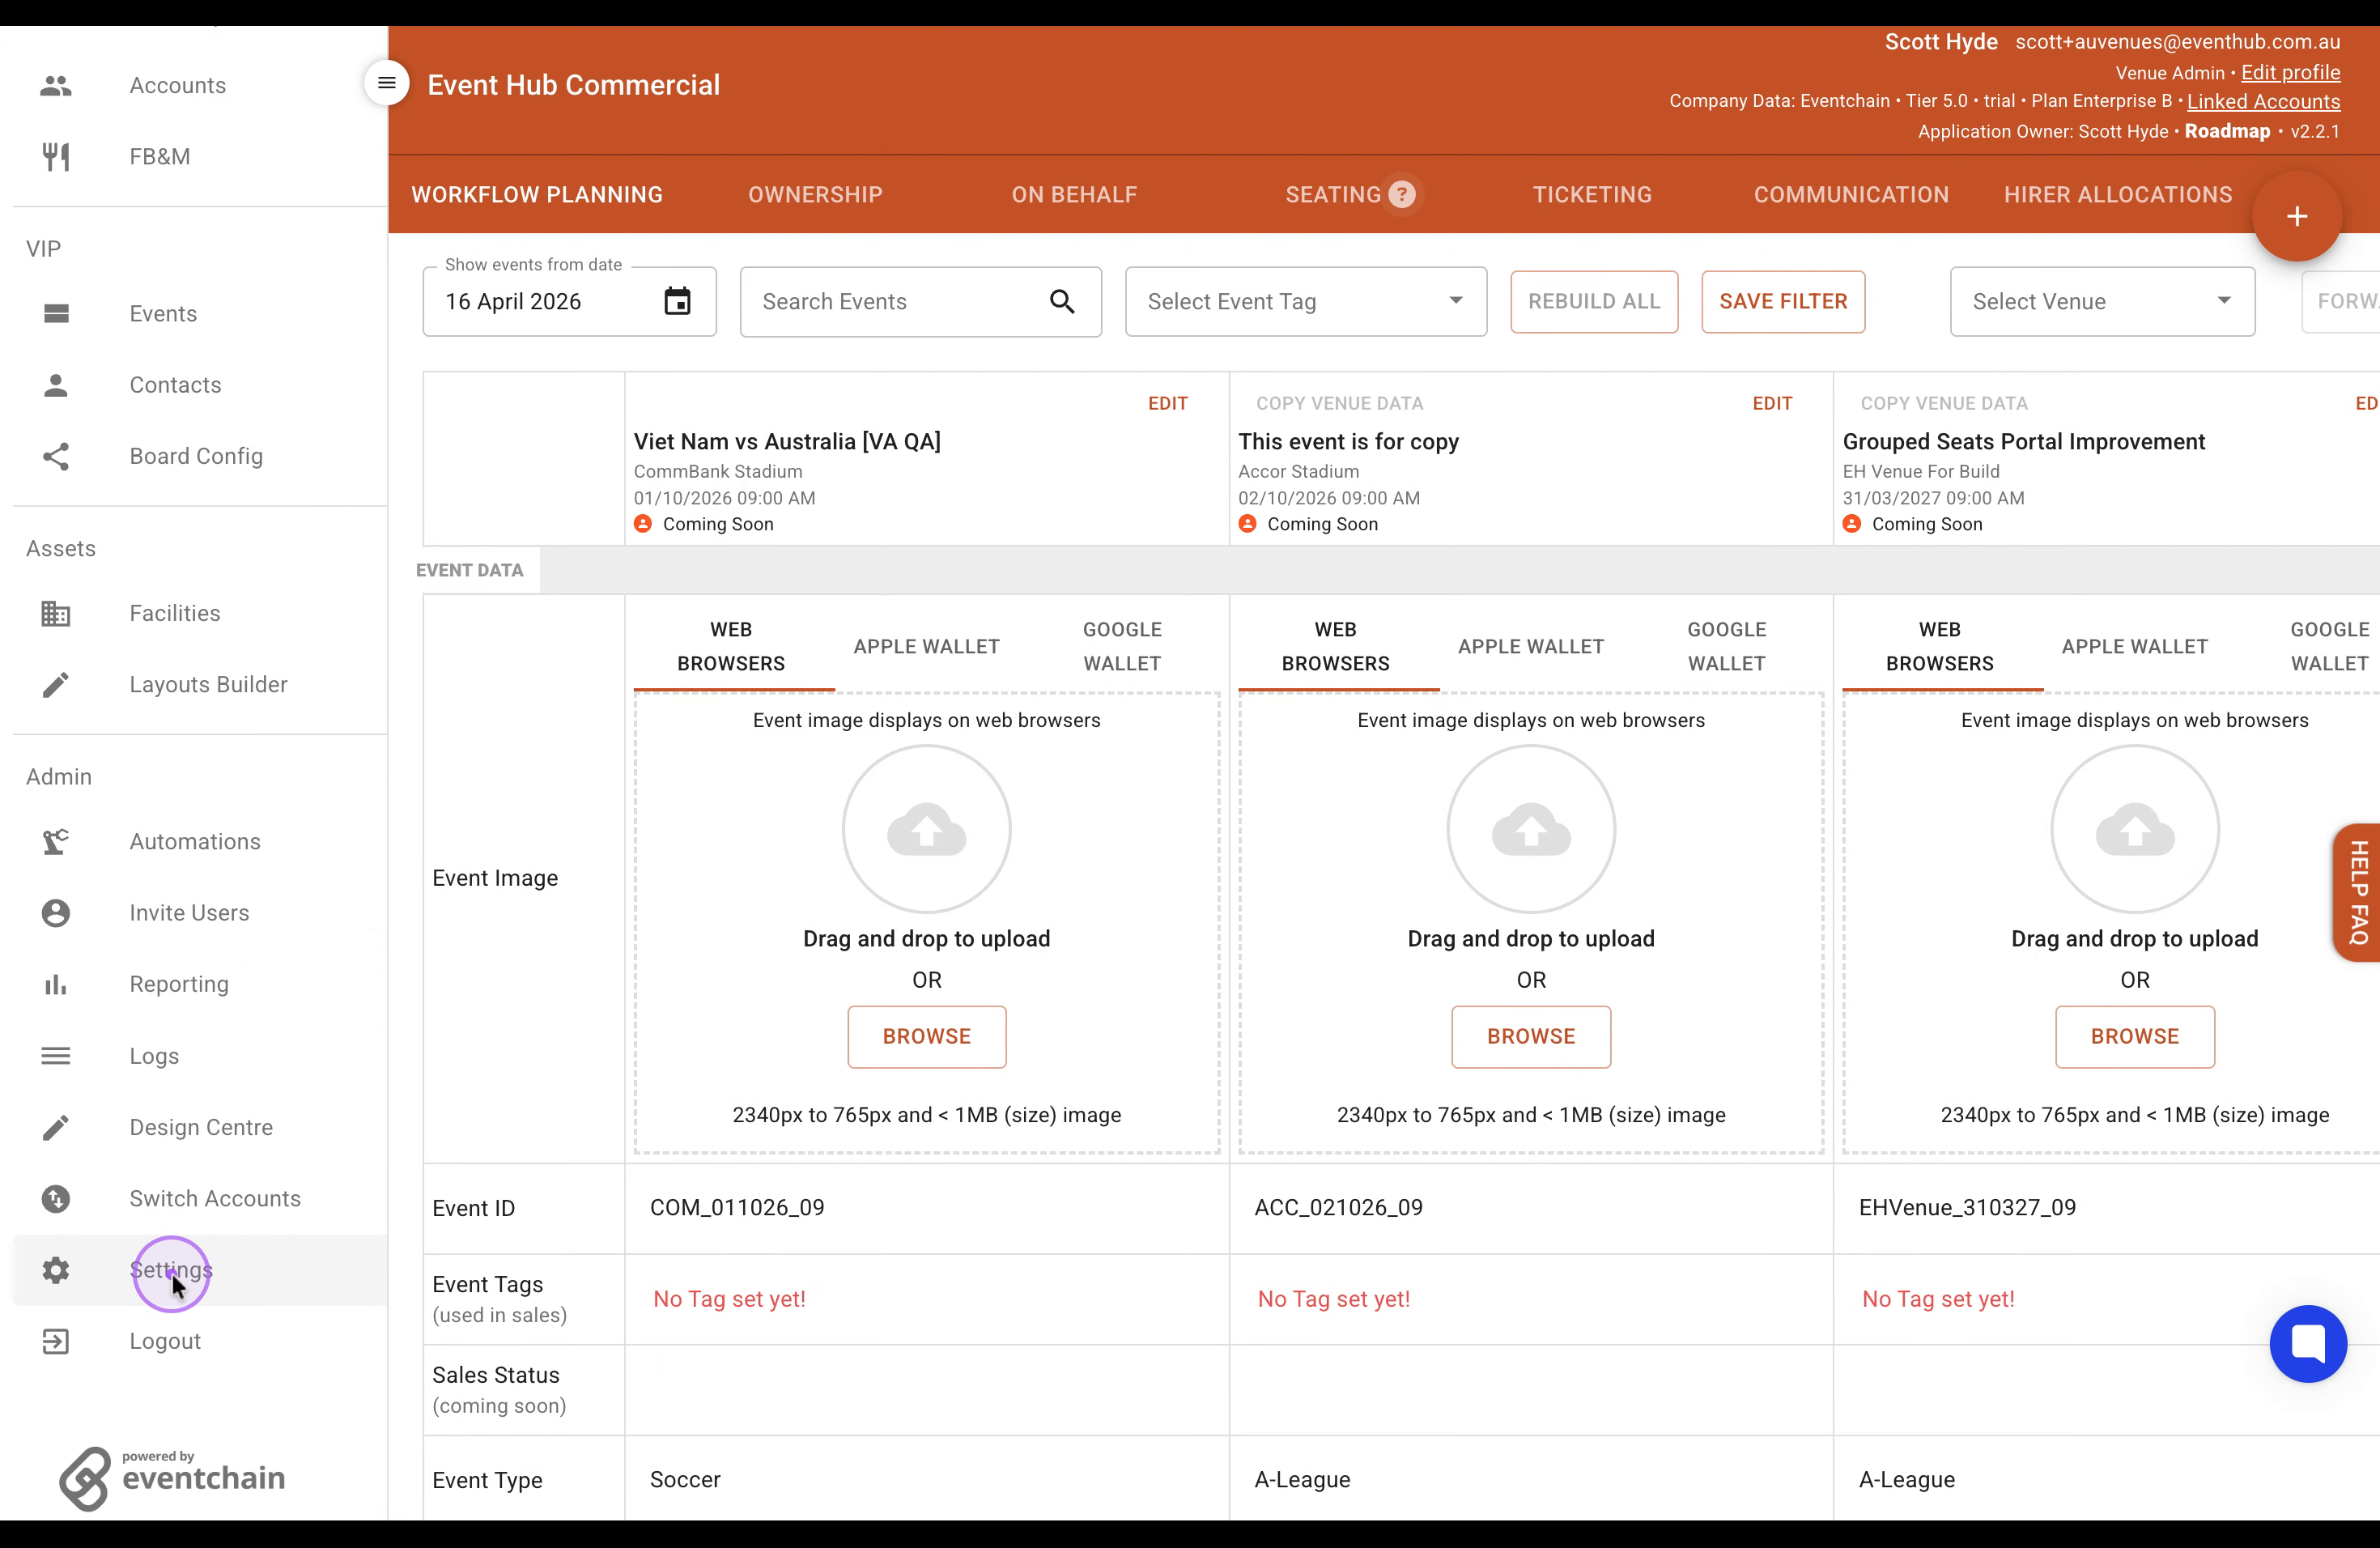Screen dimensions: 2380x1548
Task: Click the Reporting bar chart icon
Action: click(x=56, y=985)
